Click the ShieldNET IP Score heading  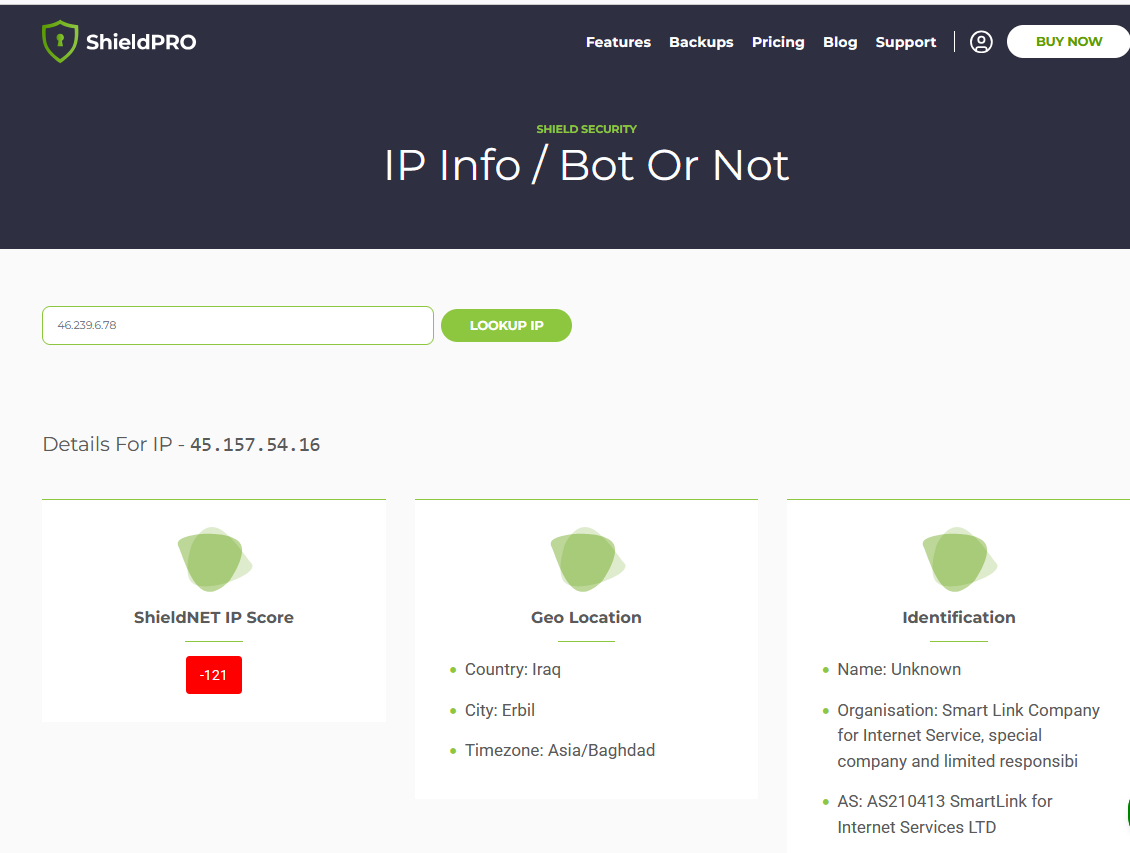(214, 617)
